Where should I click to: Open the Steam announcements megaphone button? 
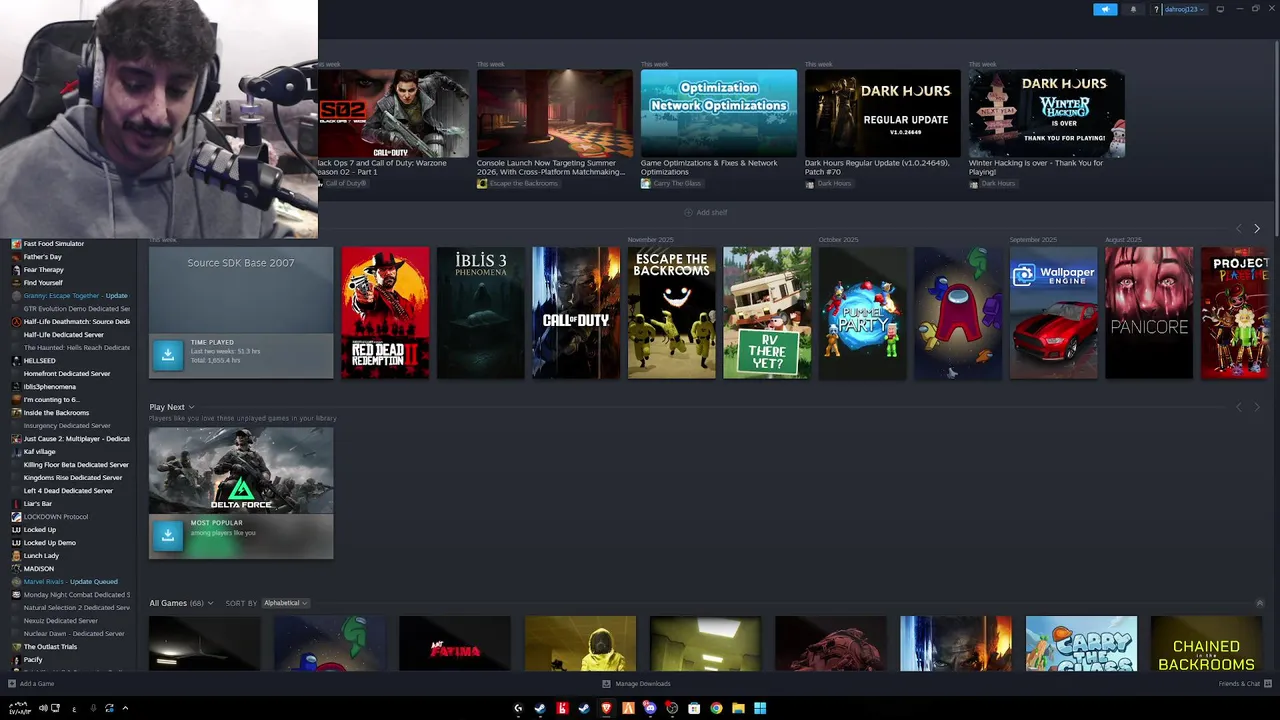pos(1105,9)
